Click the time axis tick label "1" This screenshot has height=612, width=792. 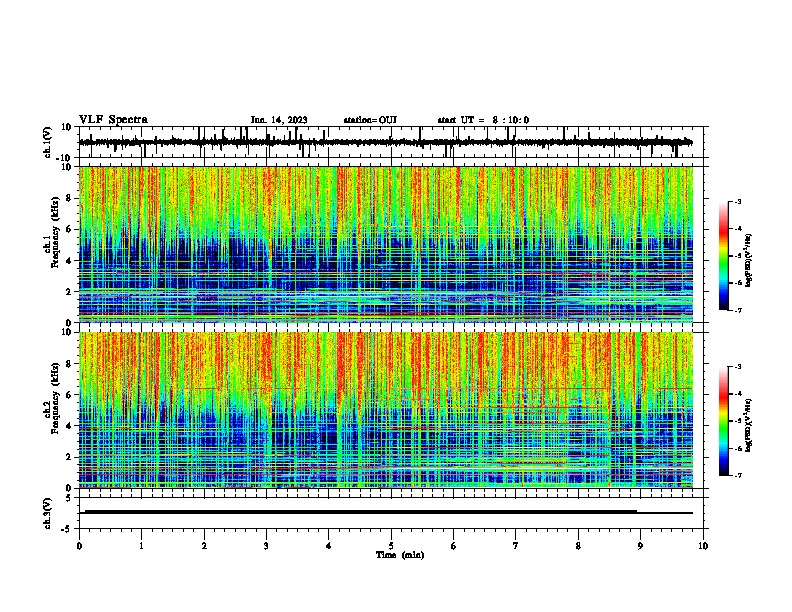(141, 546)
